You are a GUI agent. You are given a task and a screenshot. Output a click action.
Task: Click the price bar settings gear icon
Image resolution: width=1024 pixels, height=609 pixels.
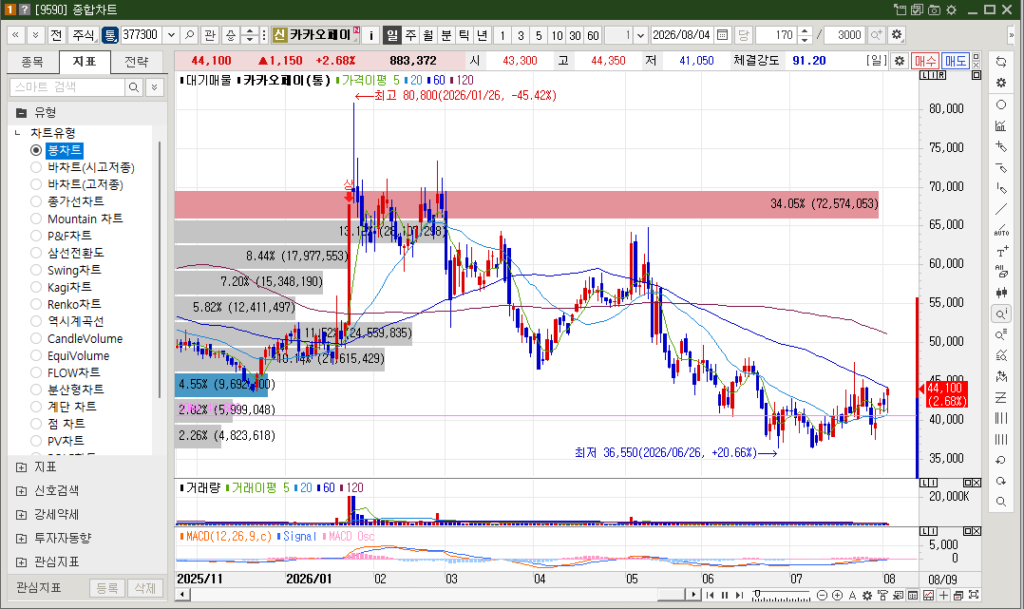(899, 61)
